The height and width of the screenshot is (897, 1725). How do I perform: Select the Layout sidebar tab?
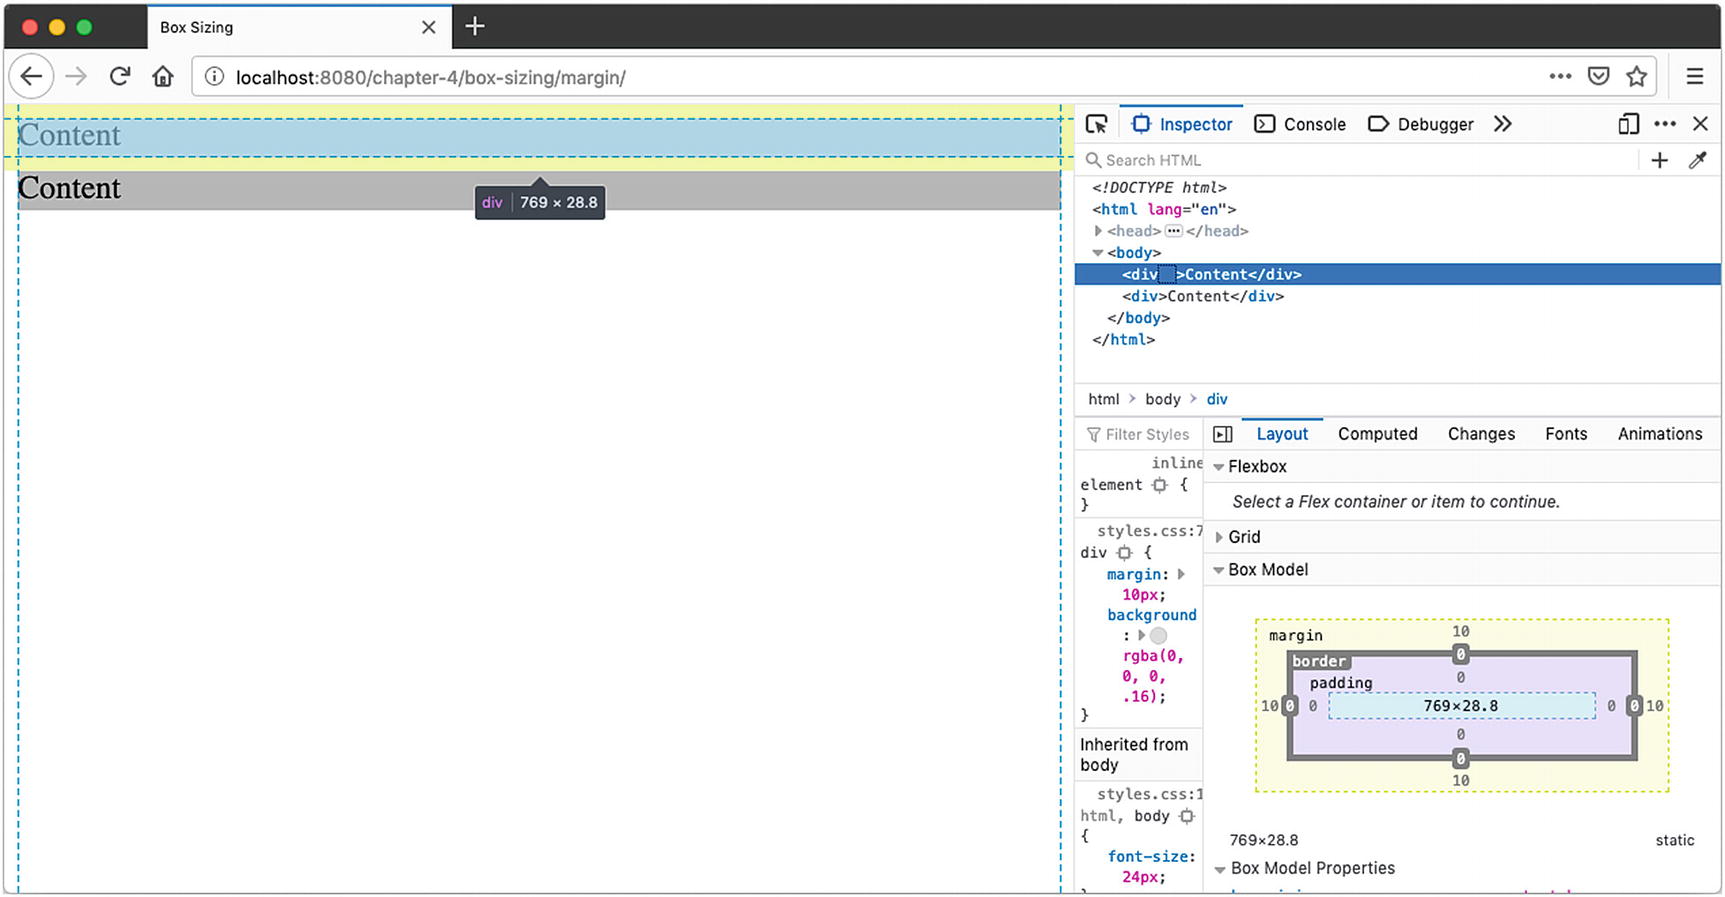point(1282,434)
